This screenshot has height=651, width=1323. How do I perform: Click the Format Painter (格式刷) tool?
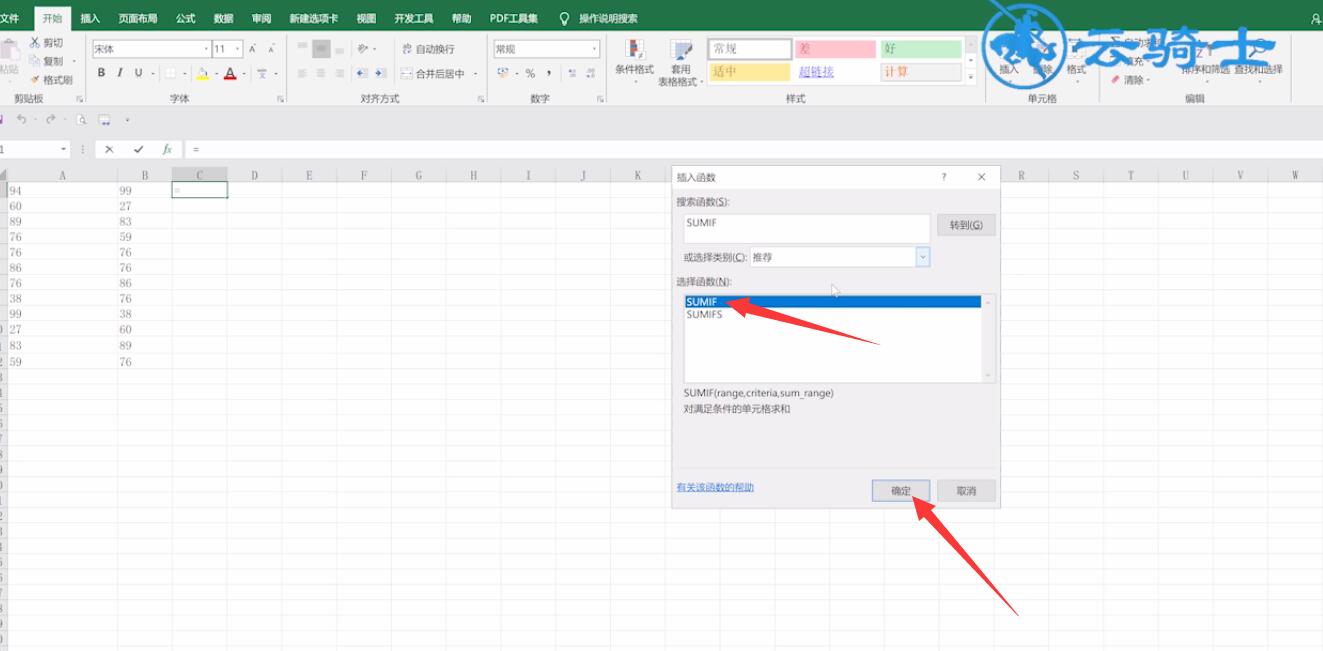(50, 80)
